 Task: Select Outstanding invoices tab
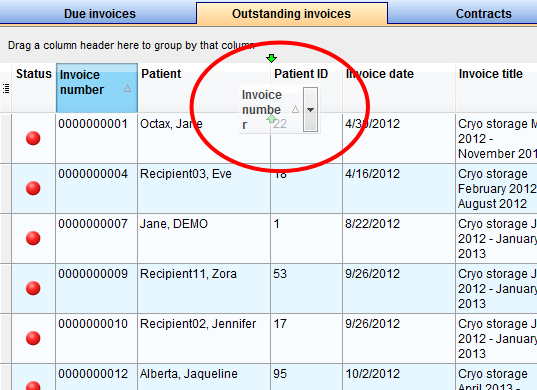[291, 14]
